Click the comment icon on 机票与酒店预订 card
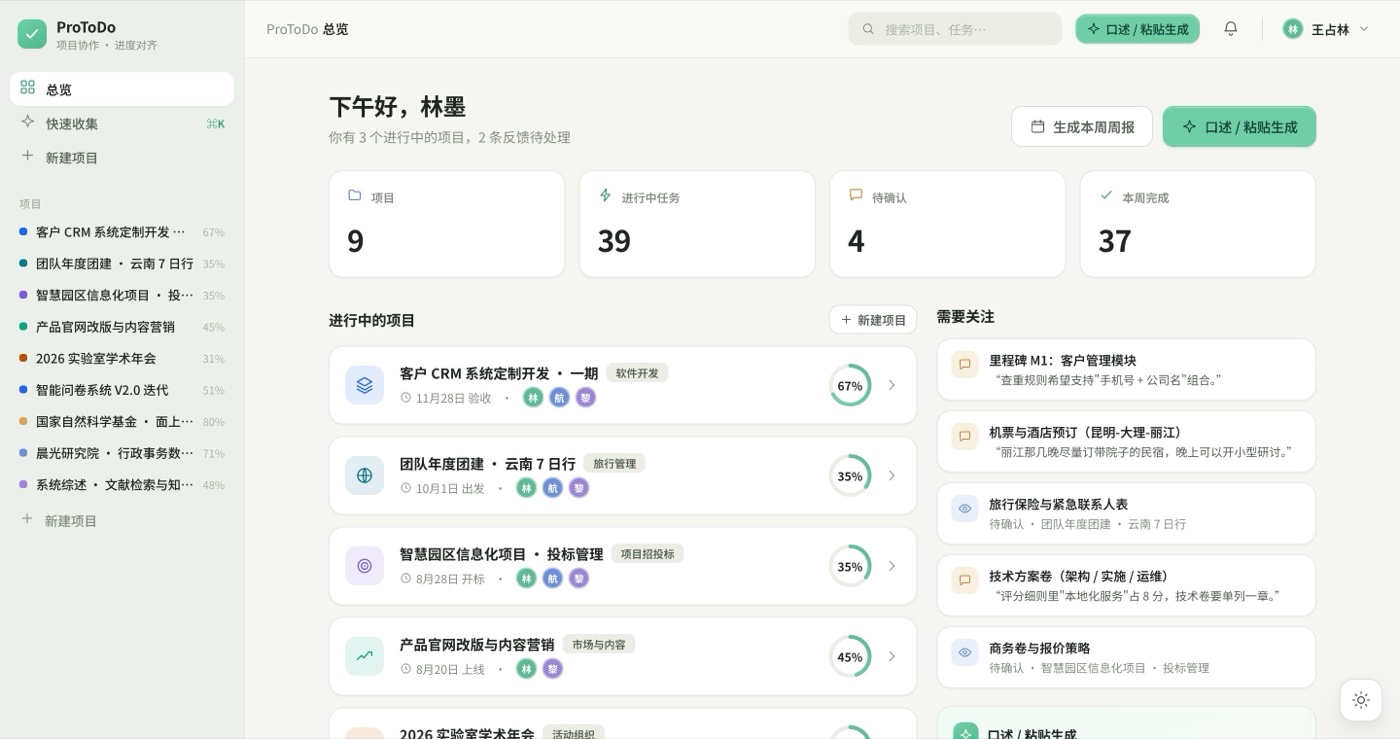 [x=965, y=437]
